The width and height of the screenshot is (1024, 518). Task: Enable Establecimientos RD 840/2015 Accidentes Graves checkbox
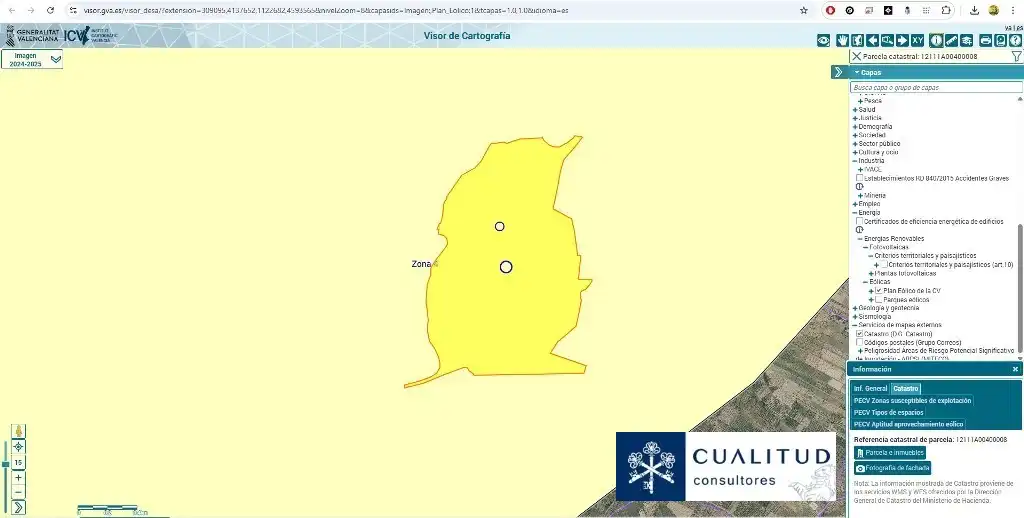[859, 178]
